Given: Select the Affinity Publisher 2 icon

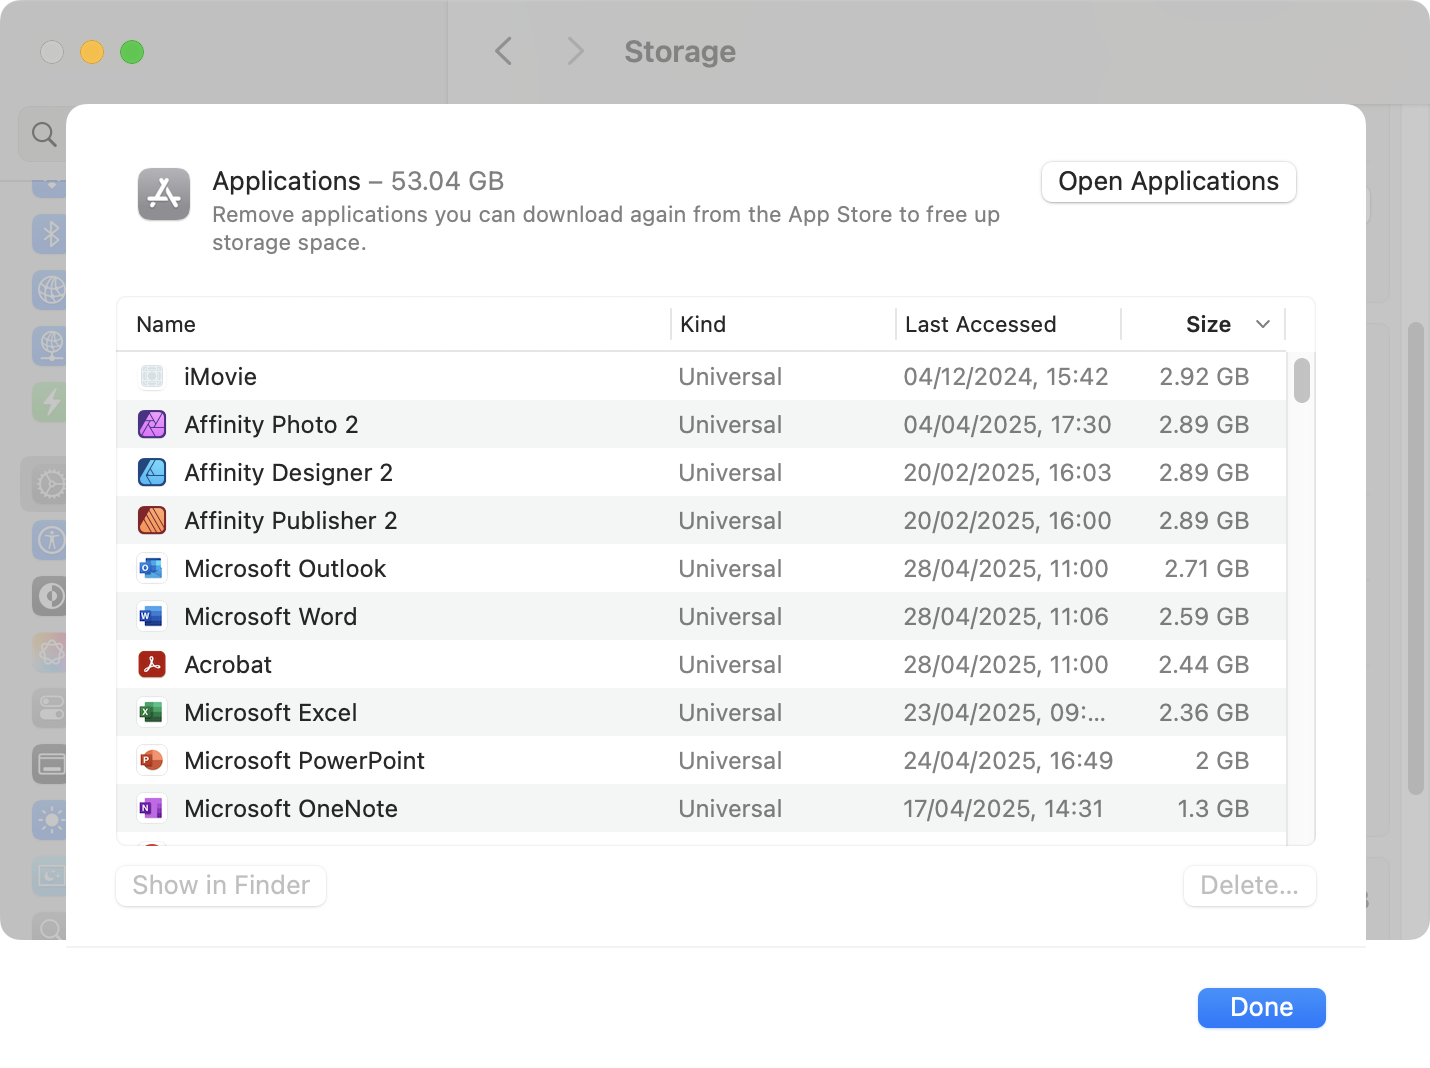Looking at the screenshot, I should click(152, 520).
